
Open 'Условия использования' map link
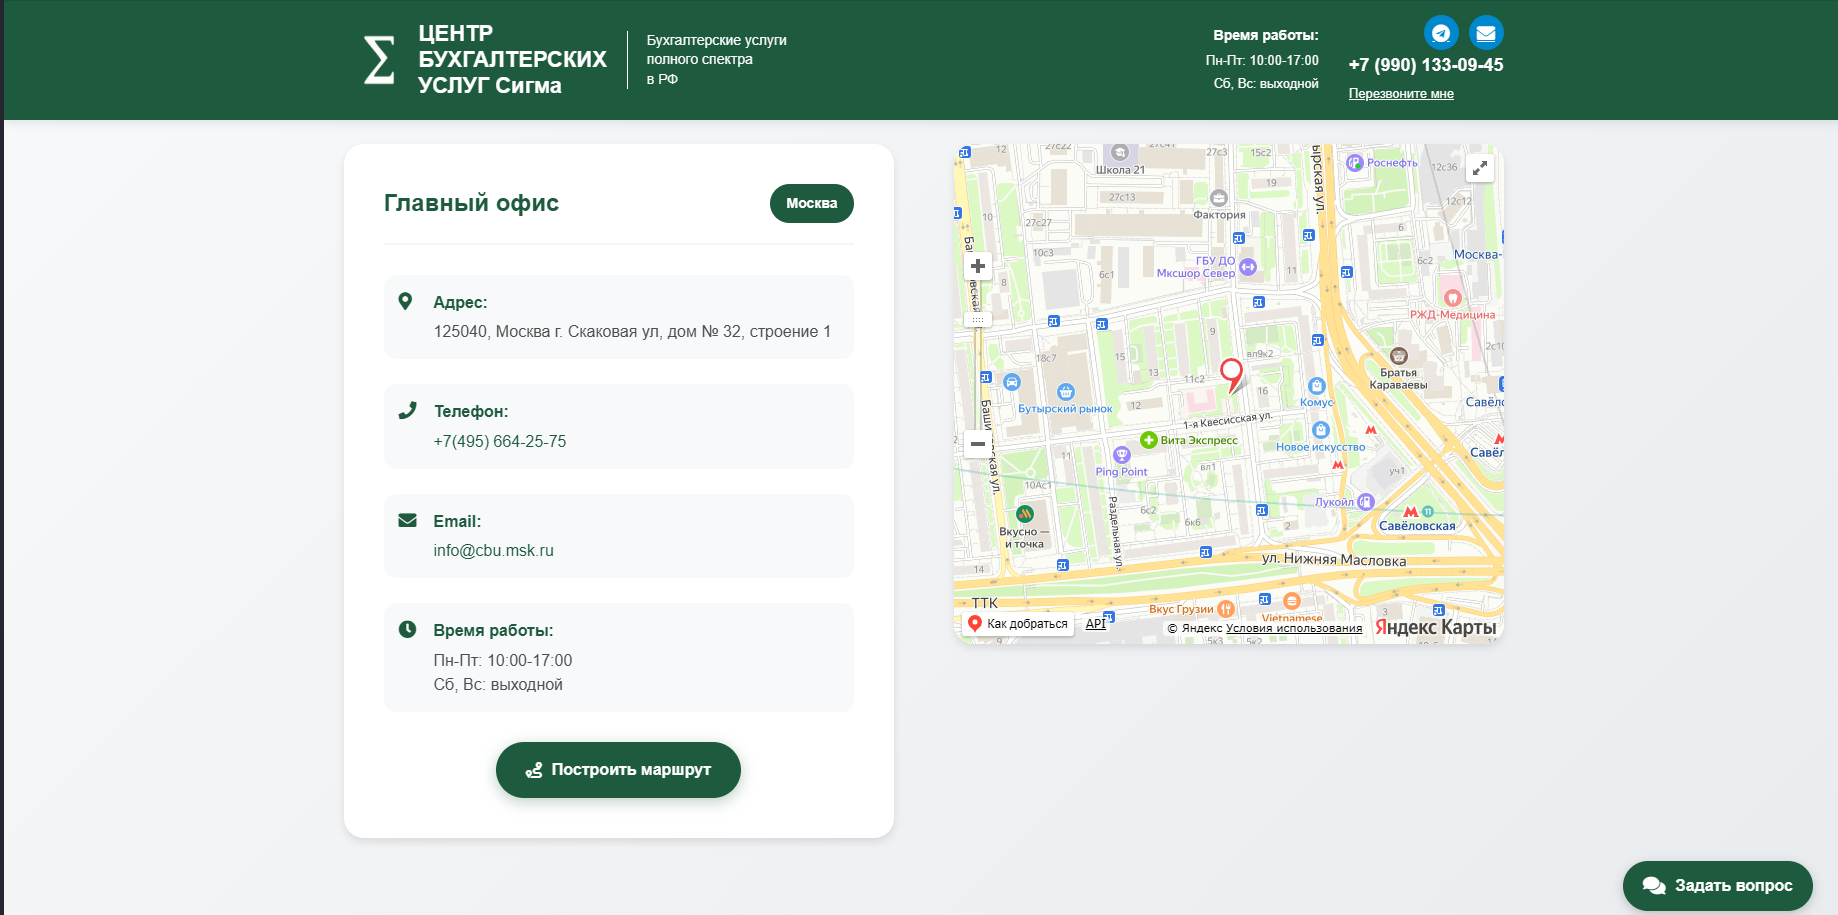tap(1294, 628)
